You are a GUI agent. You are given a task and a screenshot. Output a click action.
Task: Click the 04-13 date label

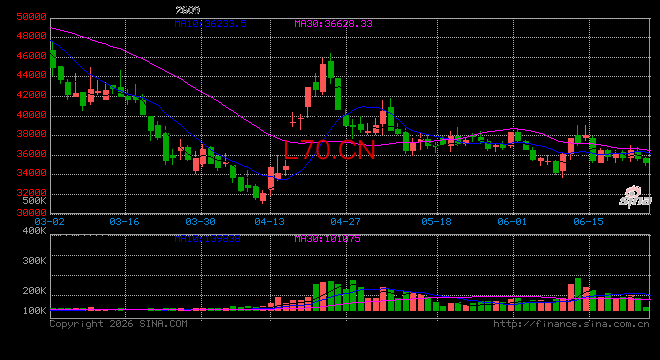[x=270, y=221]
